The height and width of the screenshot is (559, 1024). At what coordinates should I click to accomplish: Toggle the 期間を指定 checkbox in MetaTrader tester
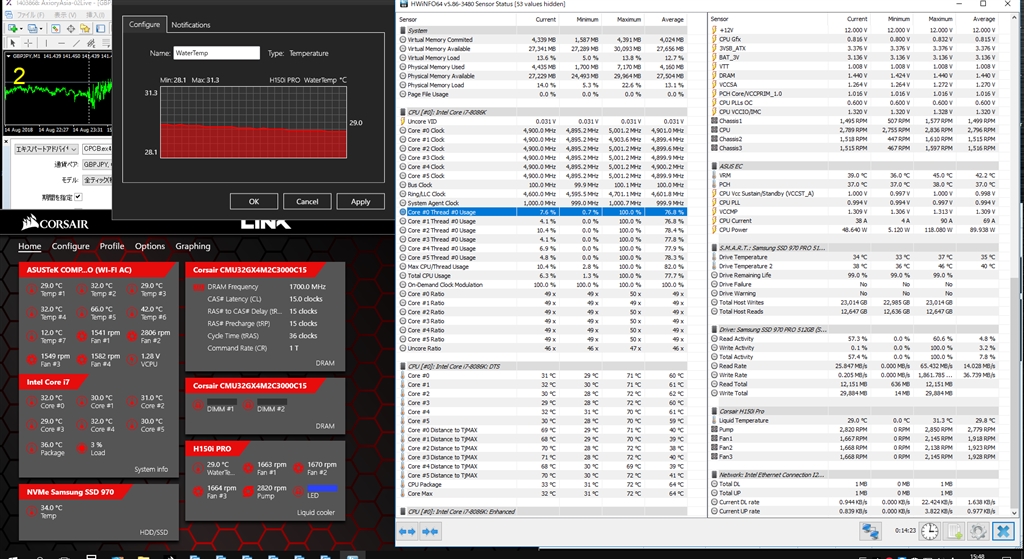(x=78, y=197)
